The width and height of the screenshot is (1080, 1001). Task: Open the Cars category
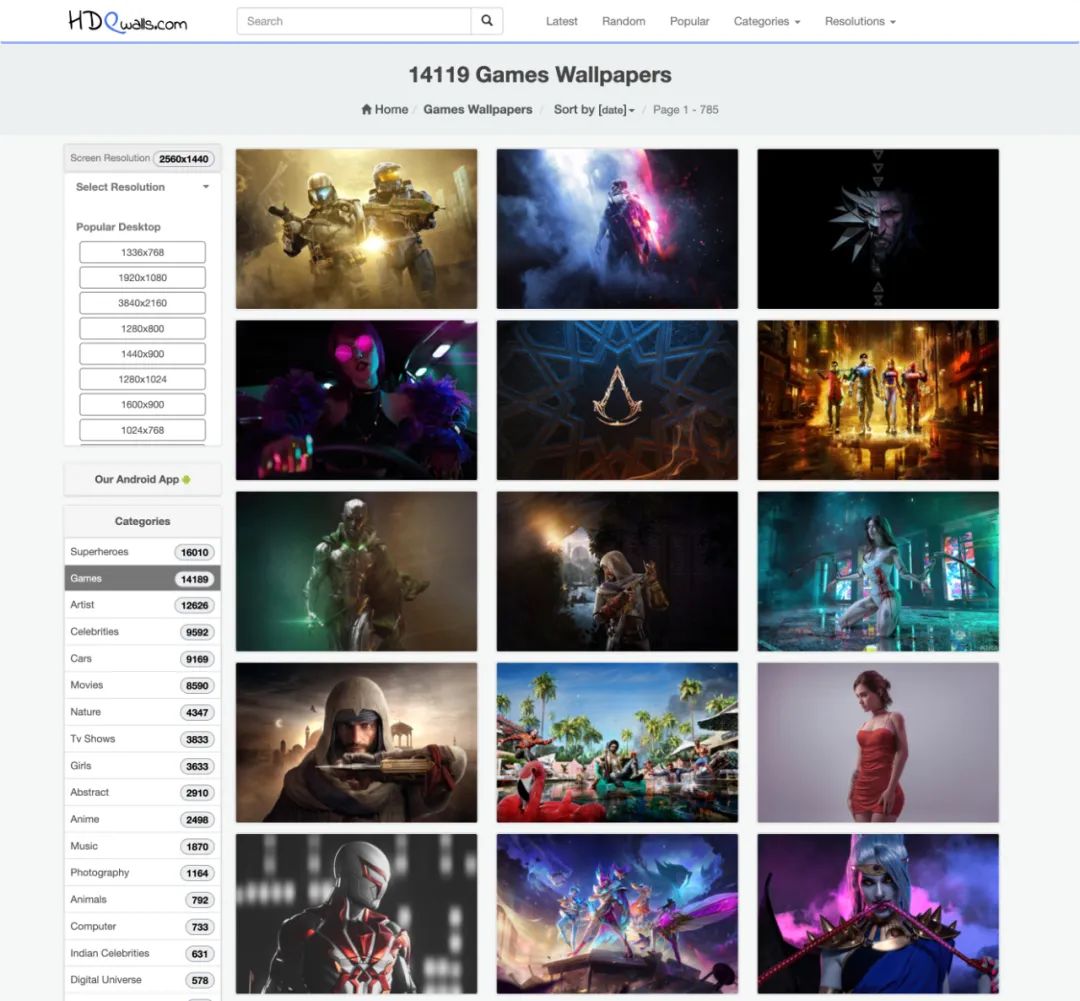pos(143,659)
